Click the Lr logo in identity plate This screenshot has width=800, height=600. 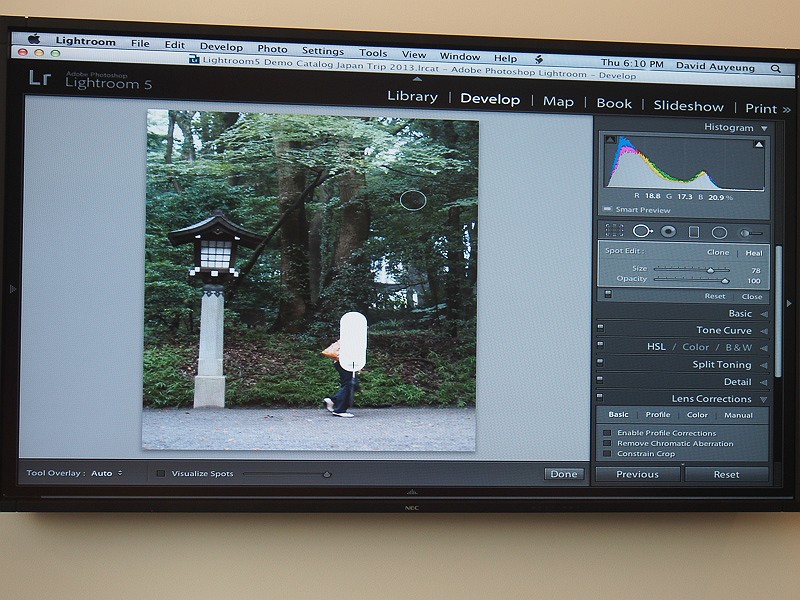coord(40,78)
